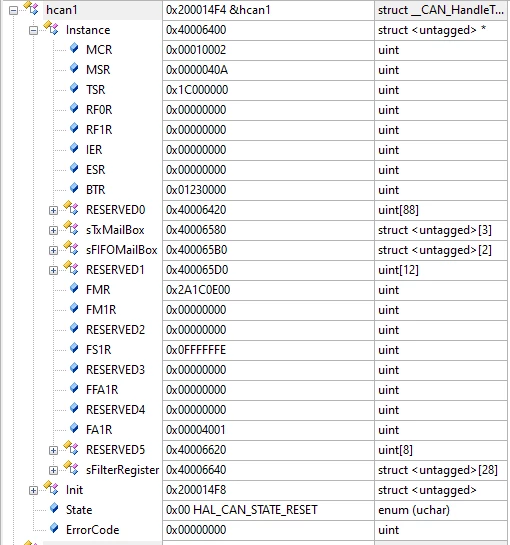Click the diamond icon next to State

click(54, 508)
